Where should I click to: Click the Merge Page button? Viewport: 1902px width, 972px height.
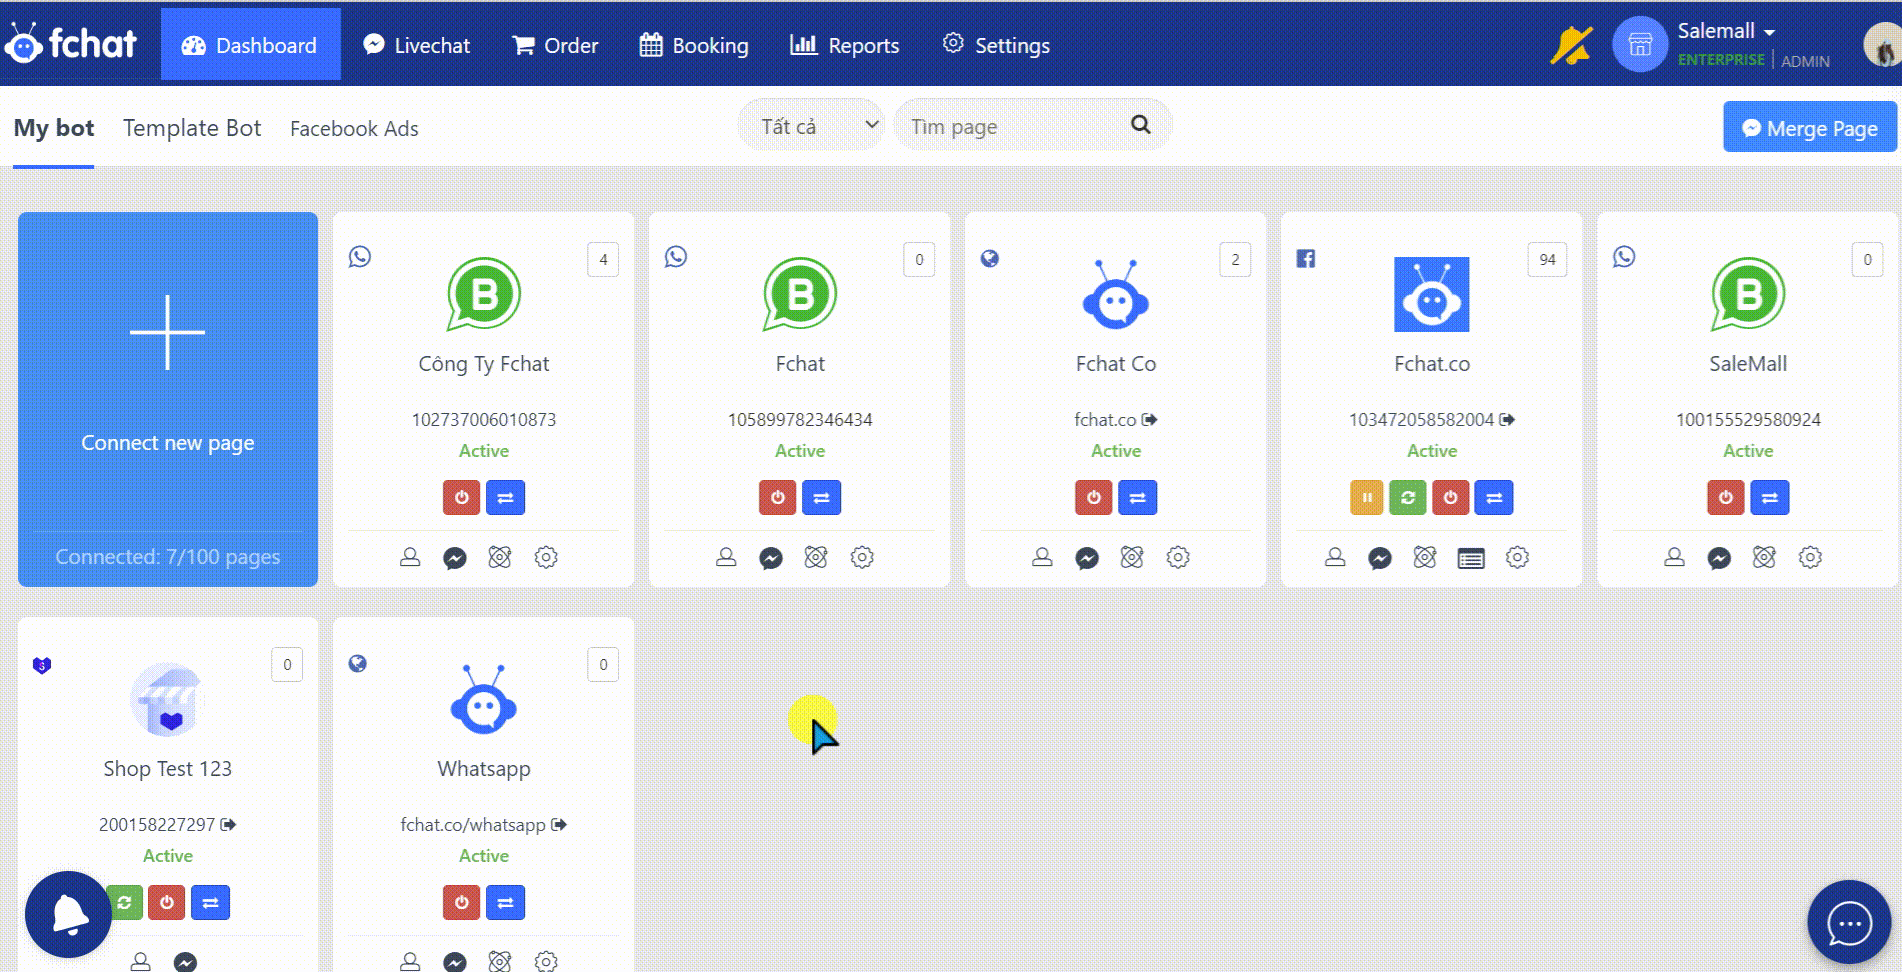(x=1809, y=128)
